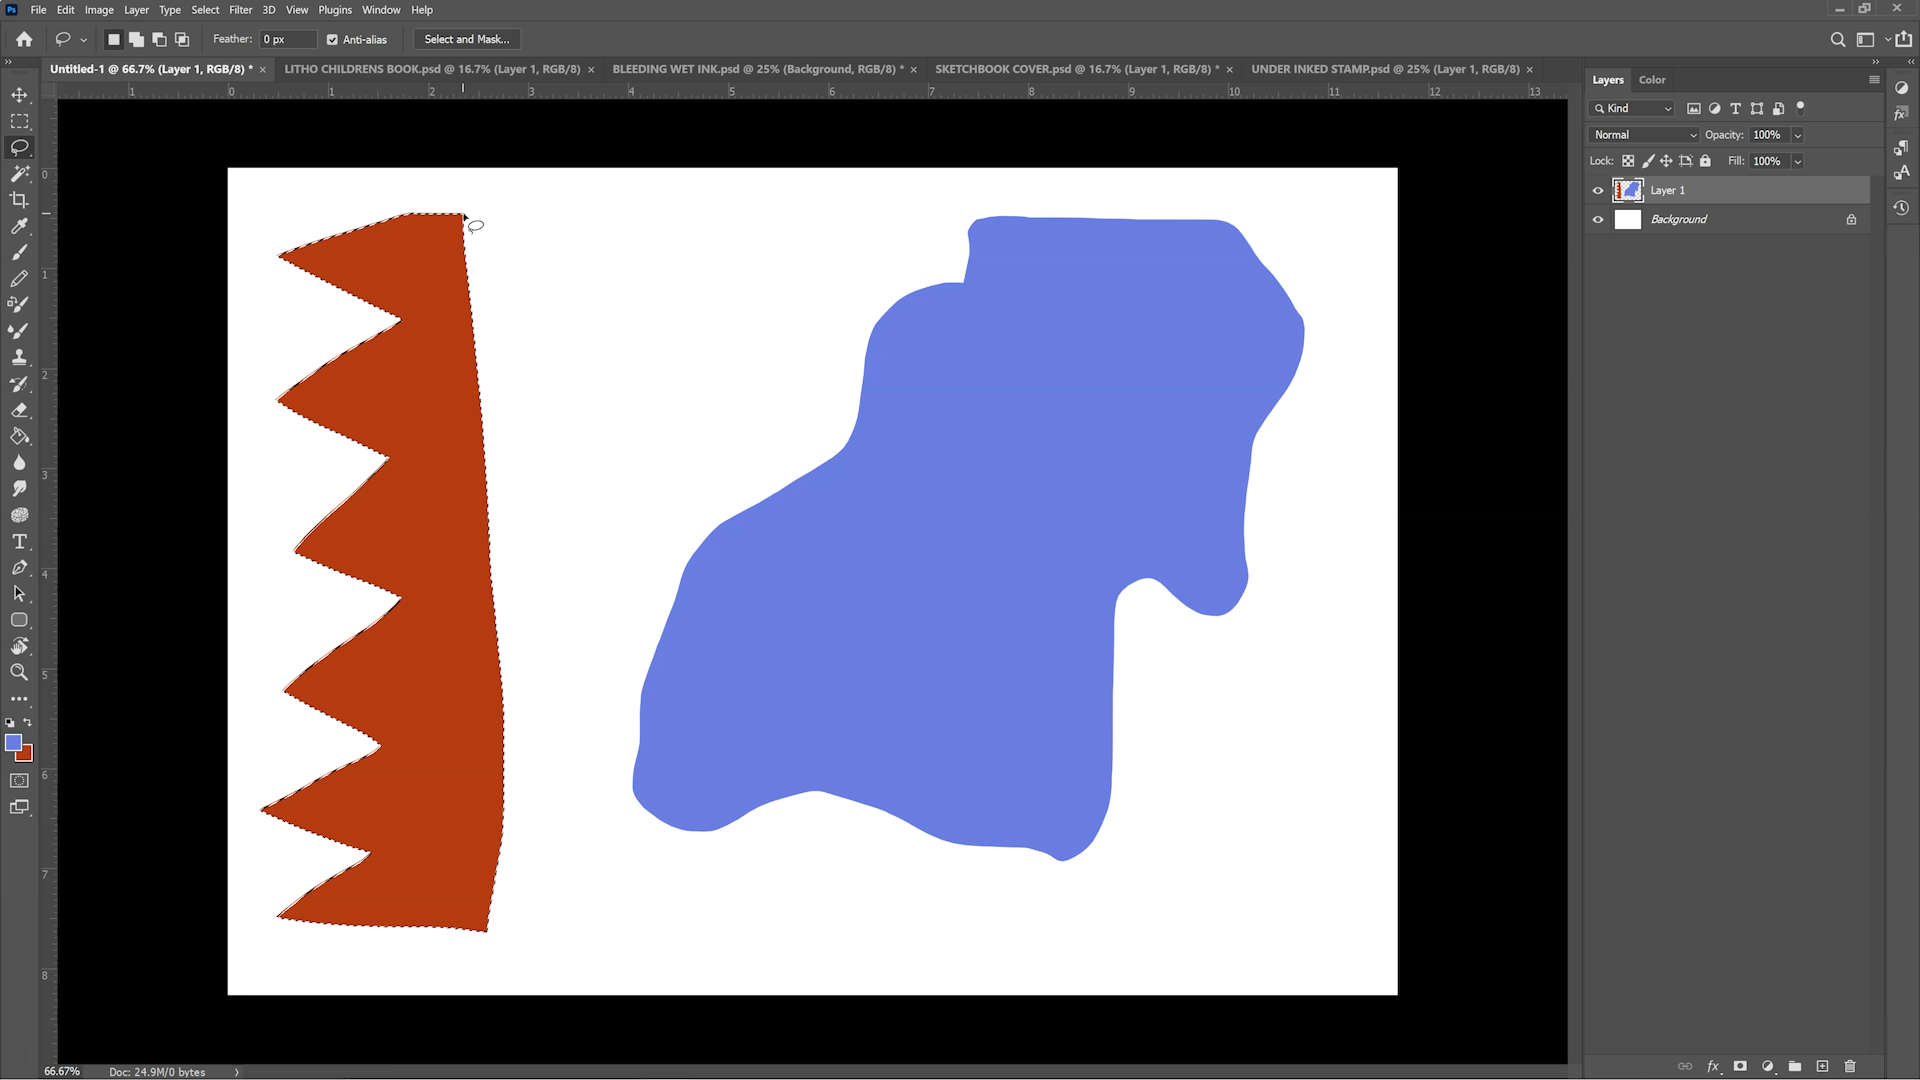Select the Path Selection tool

pos(19,593)
